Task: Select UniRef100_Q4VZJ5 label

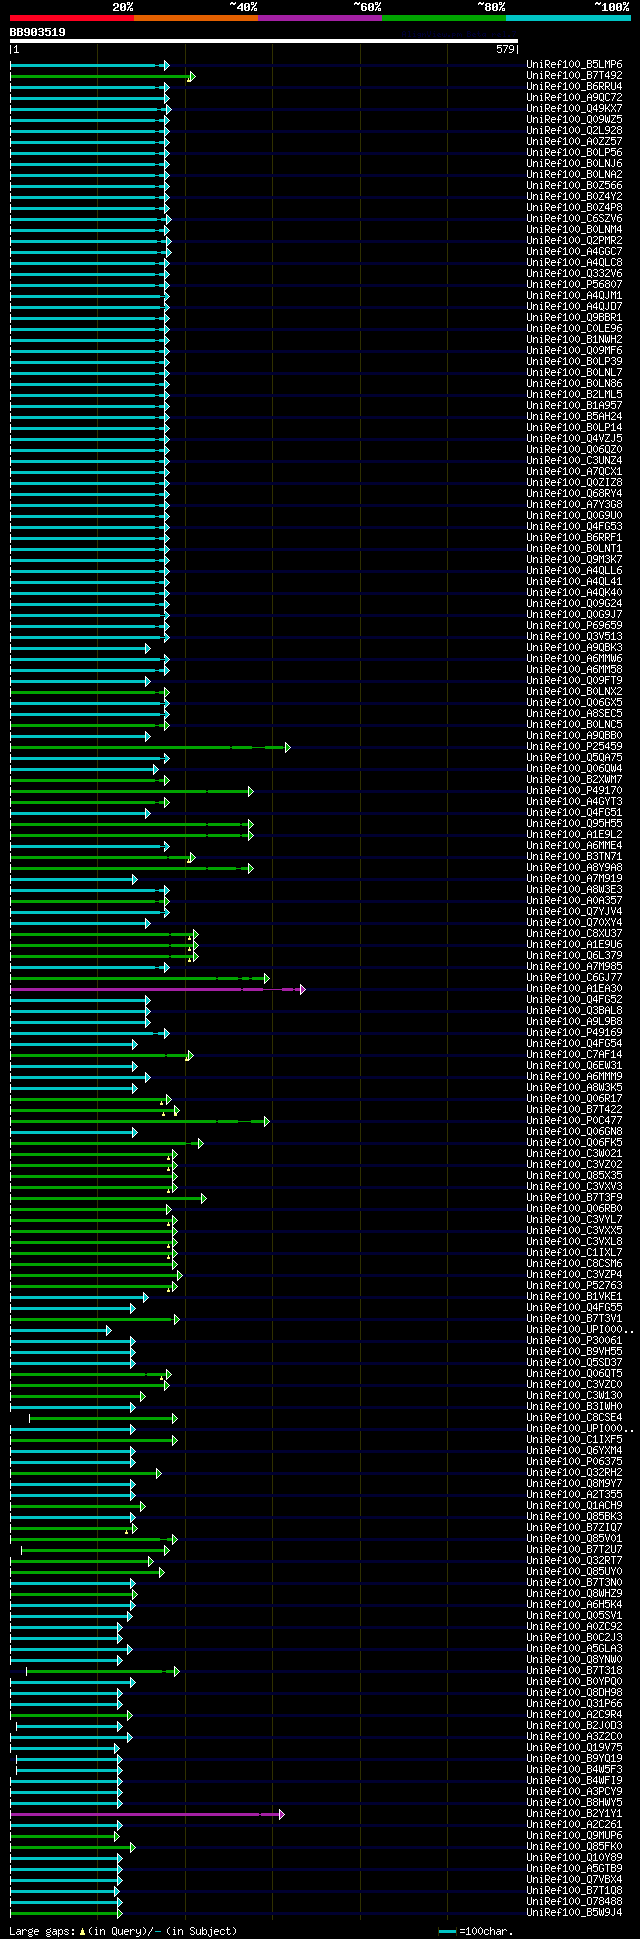Action: pyautogui.click(x=574, y=439)
